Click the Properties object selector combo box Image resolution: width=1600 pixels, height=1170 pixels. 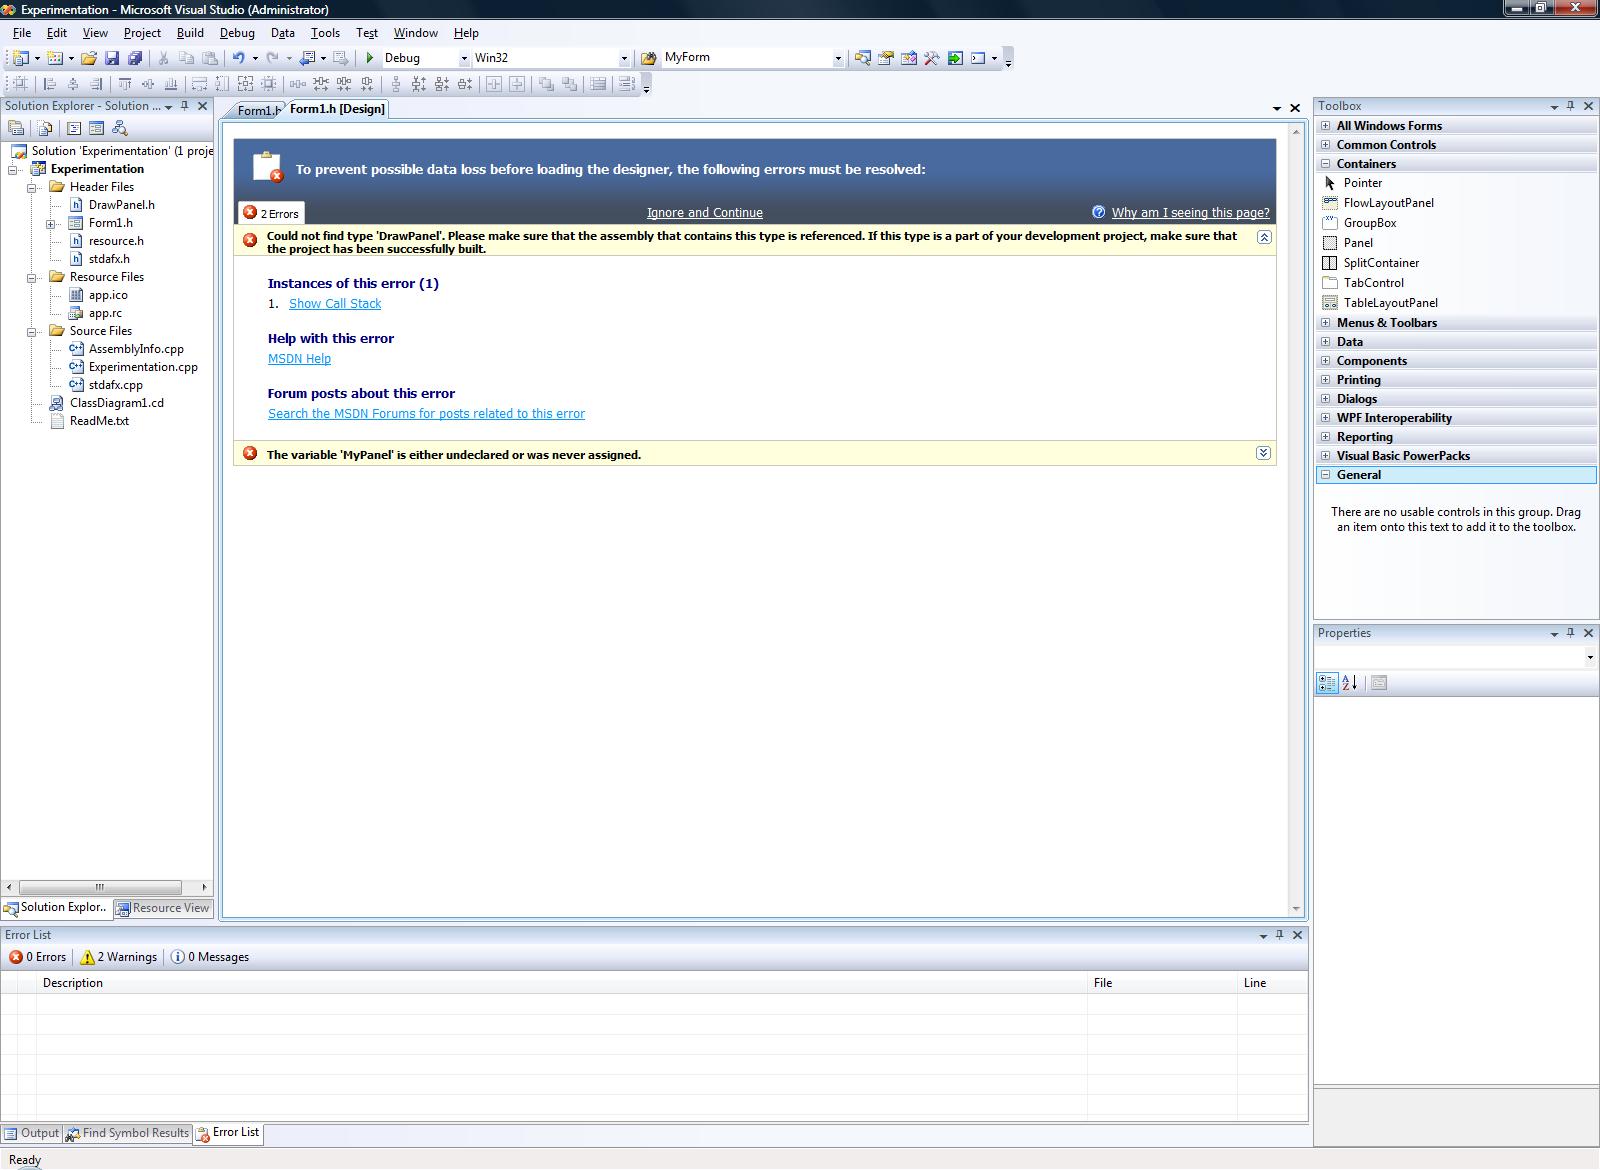[x=1456, y=657]
